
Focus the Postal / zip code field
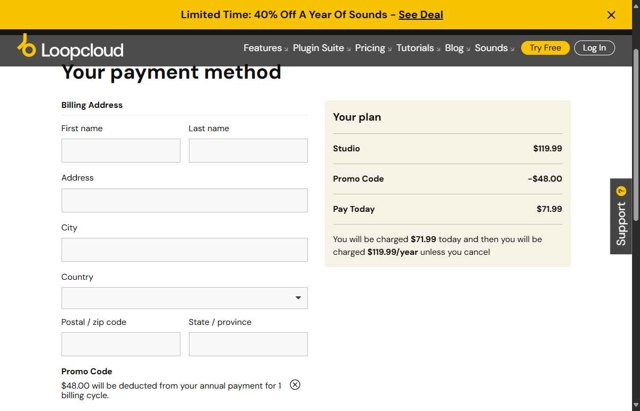coord(121,344)
